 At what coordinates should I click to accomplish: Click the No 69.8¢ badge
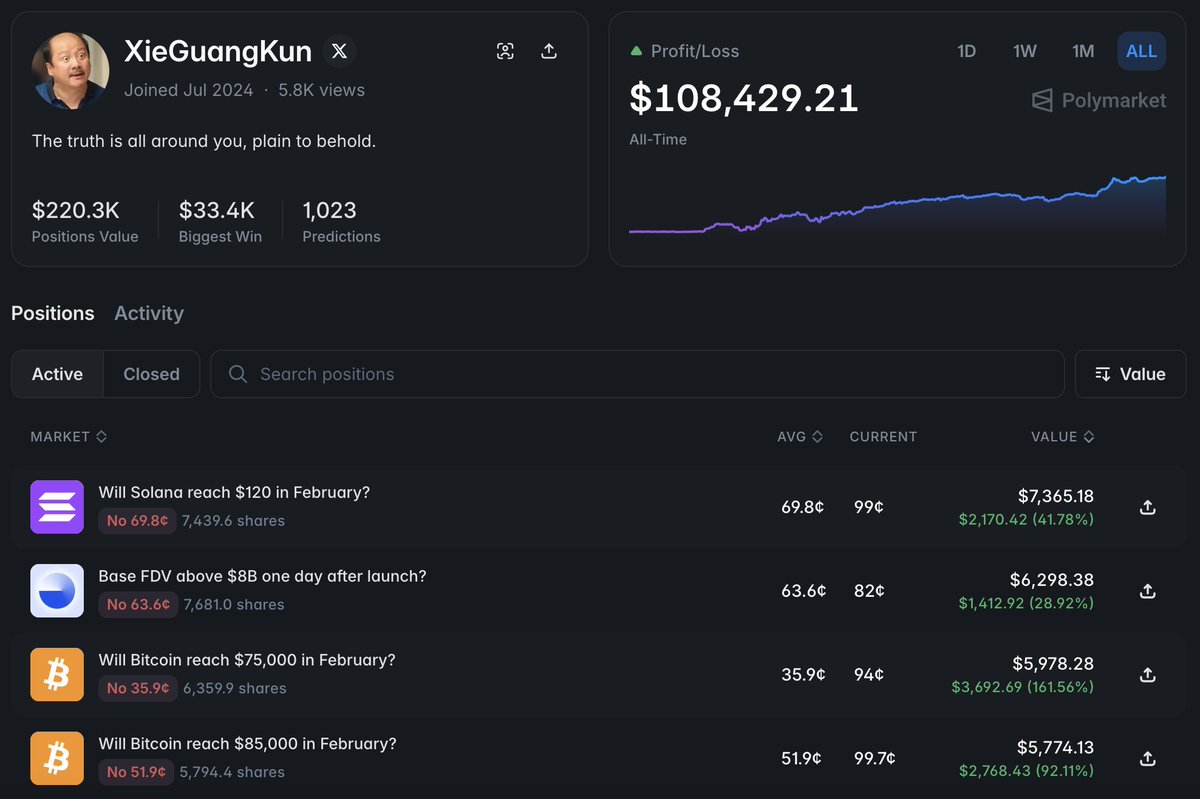pyautogui.click(x=138, y=521)
